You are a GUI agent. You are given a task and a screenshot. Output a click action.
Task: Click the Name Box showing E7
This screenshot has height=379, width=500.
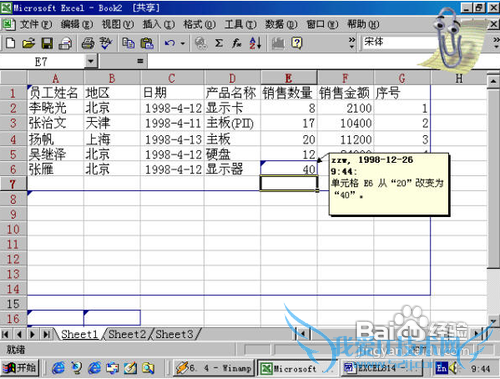tap(43, 62)
